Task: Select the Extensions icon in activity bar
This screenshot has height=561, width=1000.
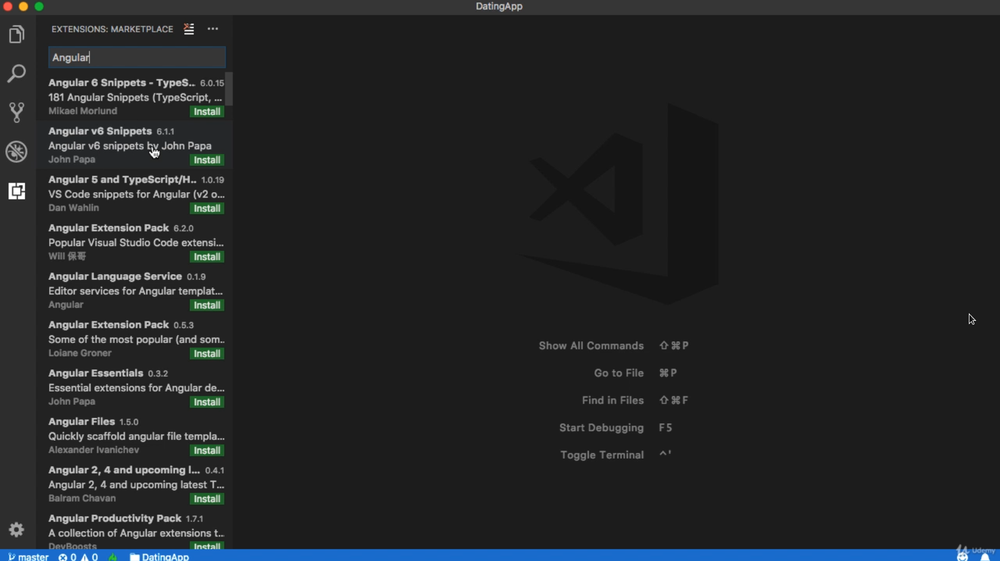Action: 17,191
